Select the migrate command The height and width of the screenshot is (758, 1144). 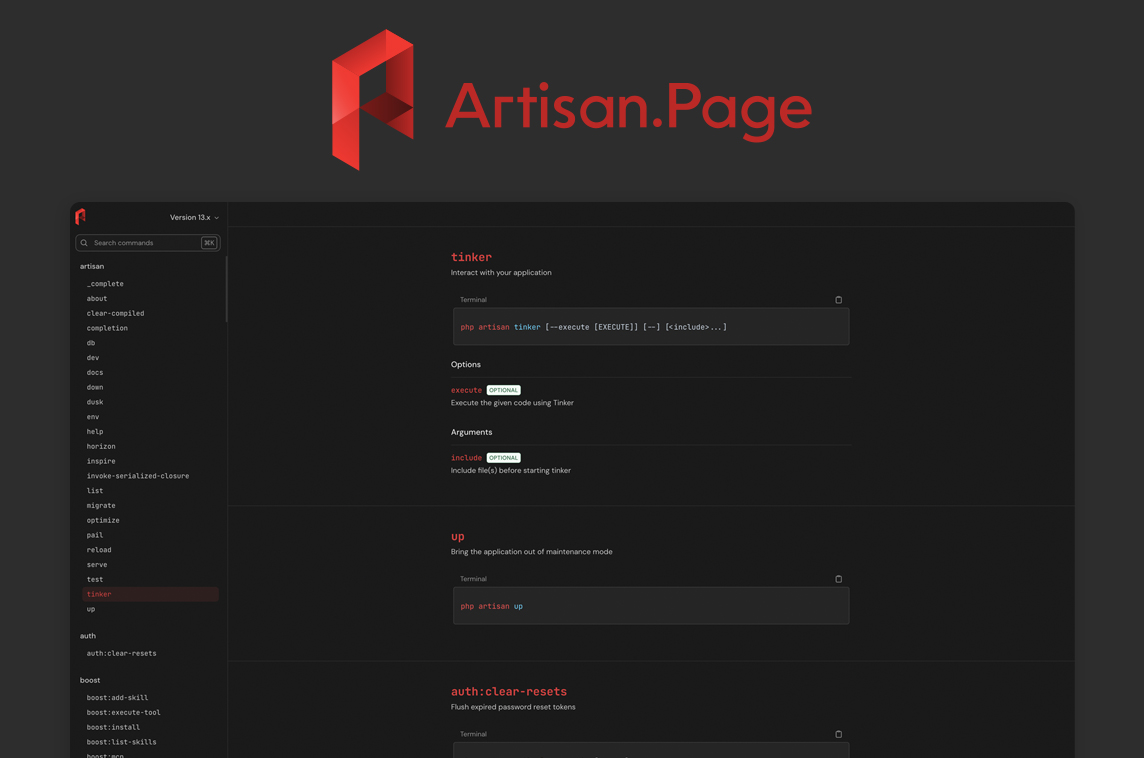pos(101,506)
